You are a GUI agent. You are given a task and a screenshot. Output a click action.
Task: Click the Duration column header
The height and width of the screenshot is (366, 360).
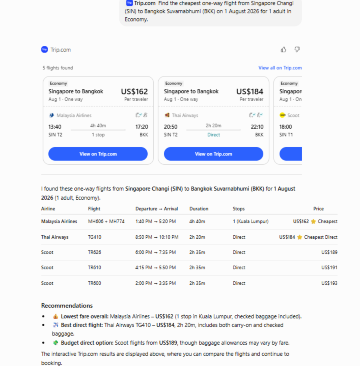[199, 209]
